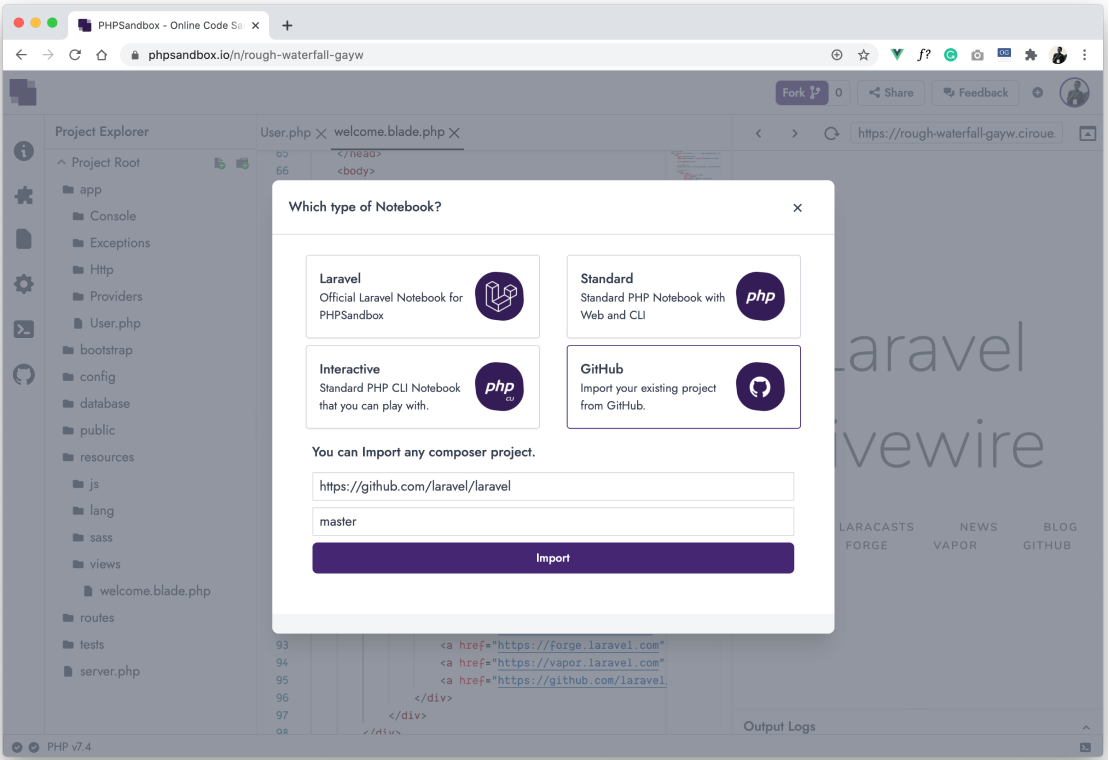The height and width of the screenshot is (760, 1109).
Task: Select the Interactive notebook type
Action: pyautogui.click(x=423, y=387)
